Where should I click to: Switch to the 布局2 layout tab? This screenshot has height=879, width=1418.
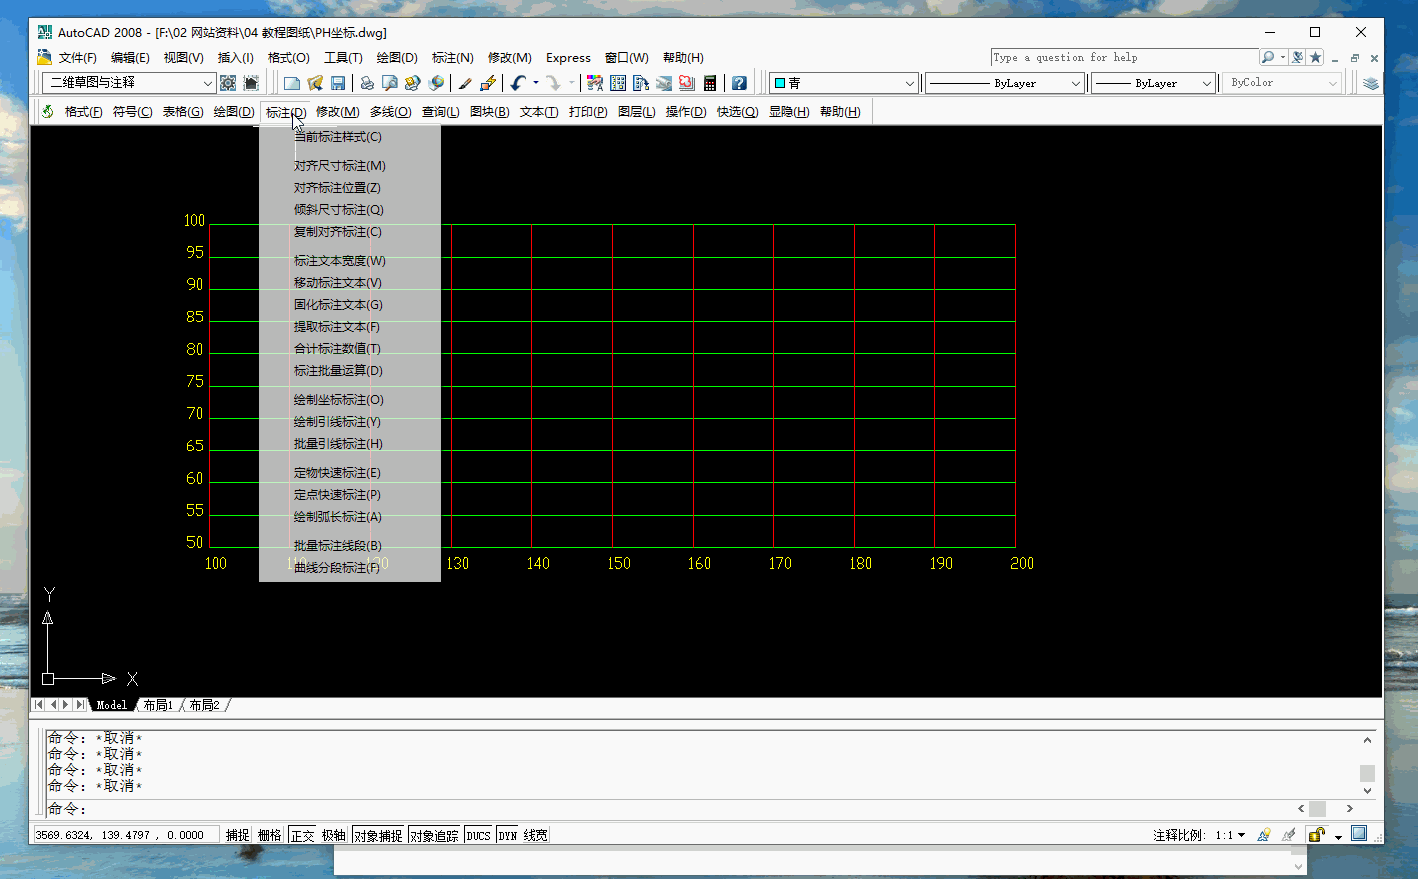click(205, 705)
